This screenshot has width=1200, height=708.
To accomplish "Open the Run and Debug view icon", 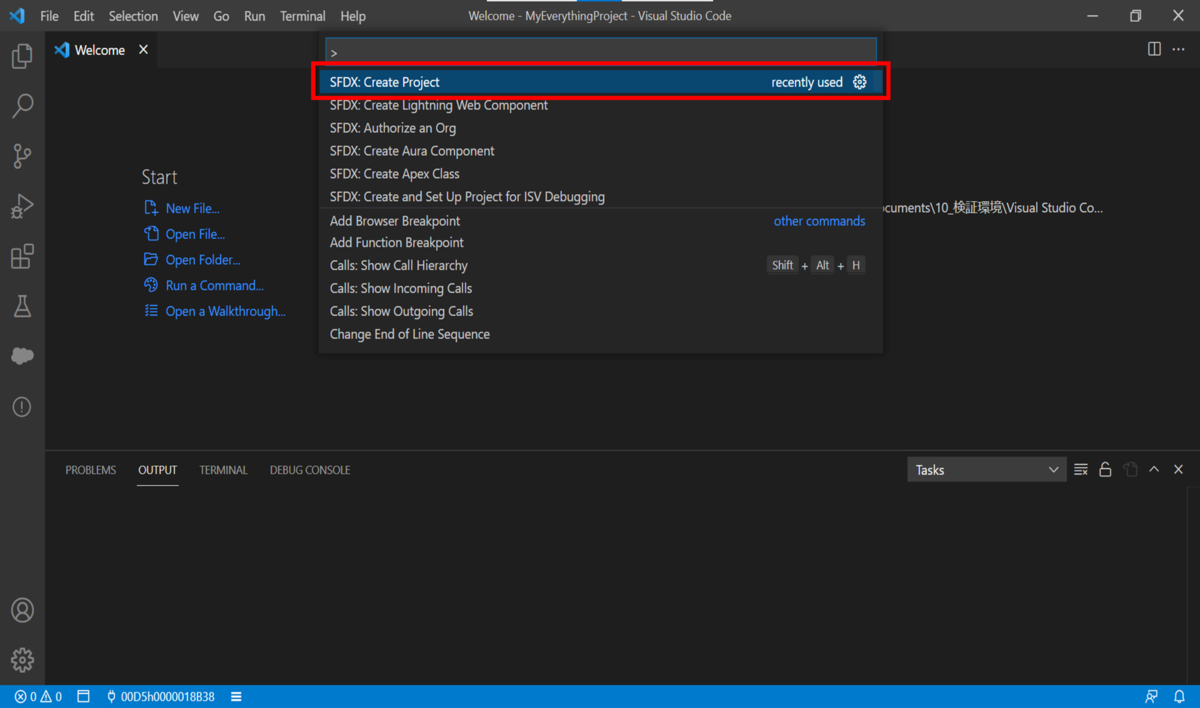I will (22, 206).
